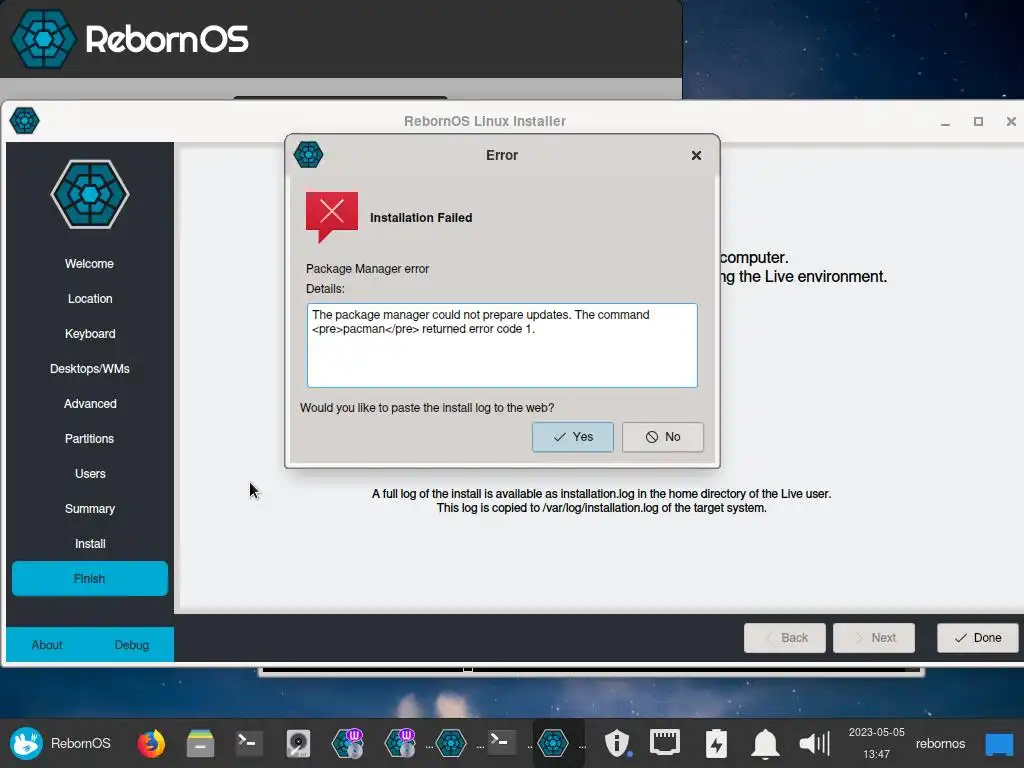Click No in the Error dialog
Viewport: 1024px width, 768px height.
pos(662,437)
